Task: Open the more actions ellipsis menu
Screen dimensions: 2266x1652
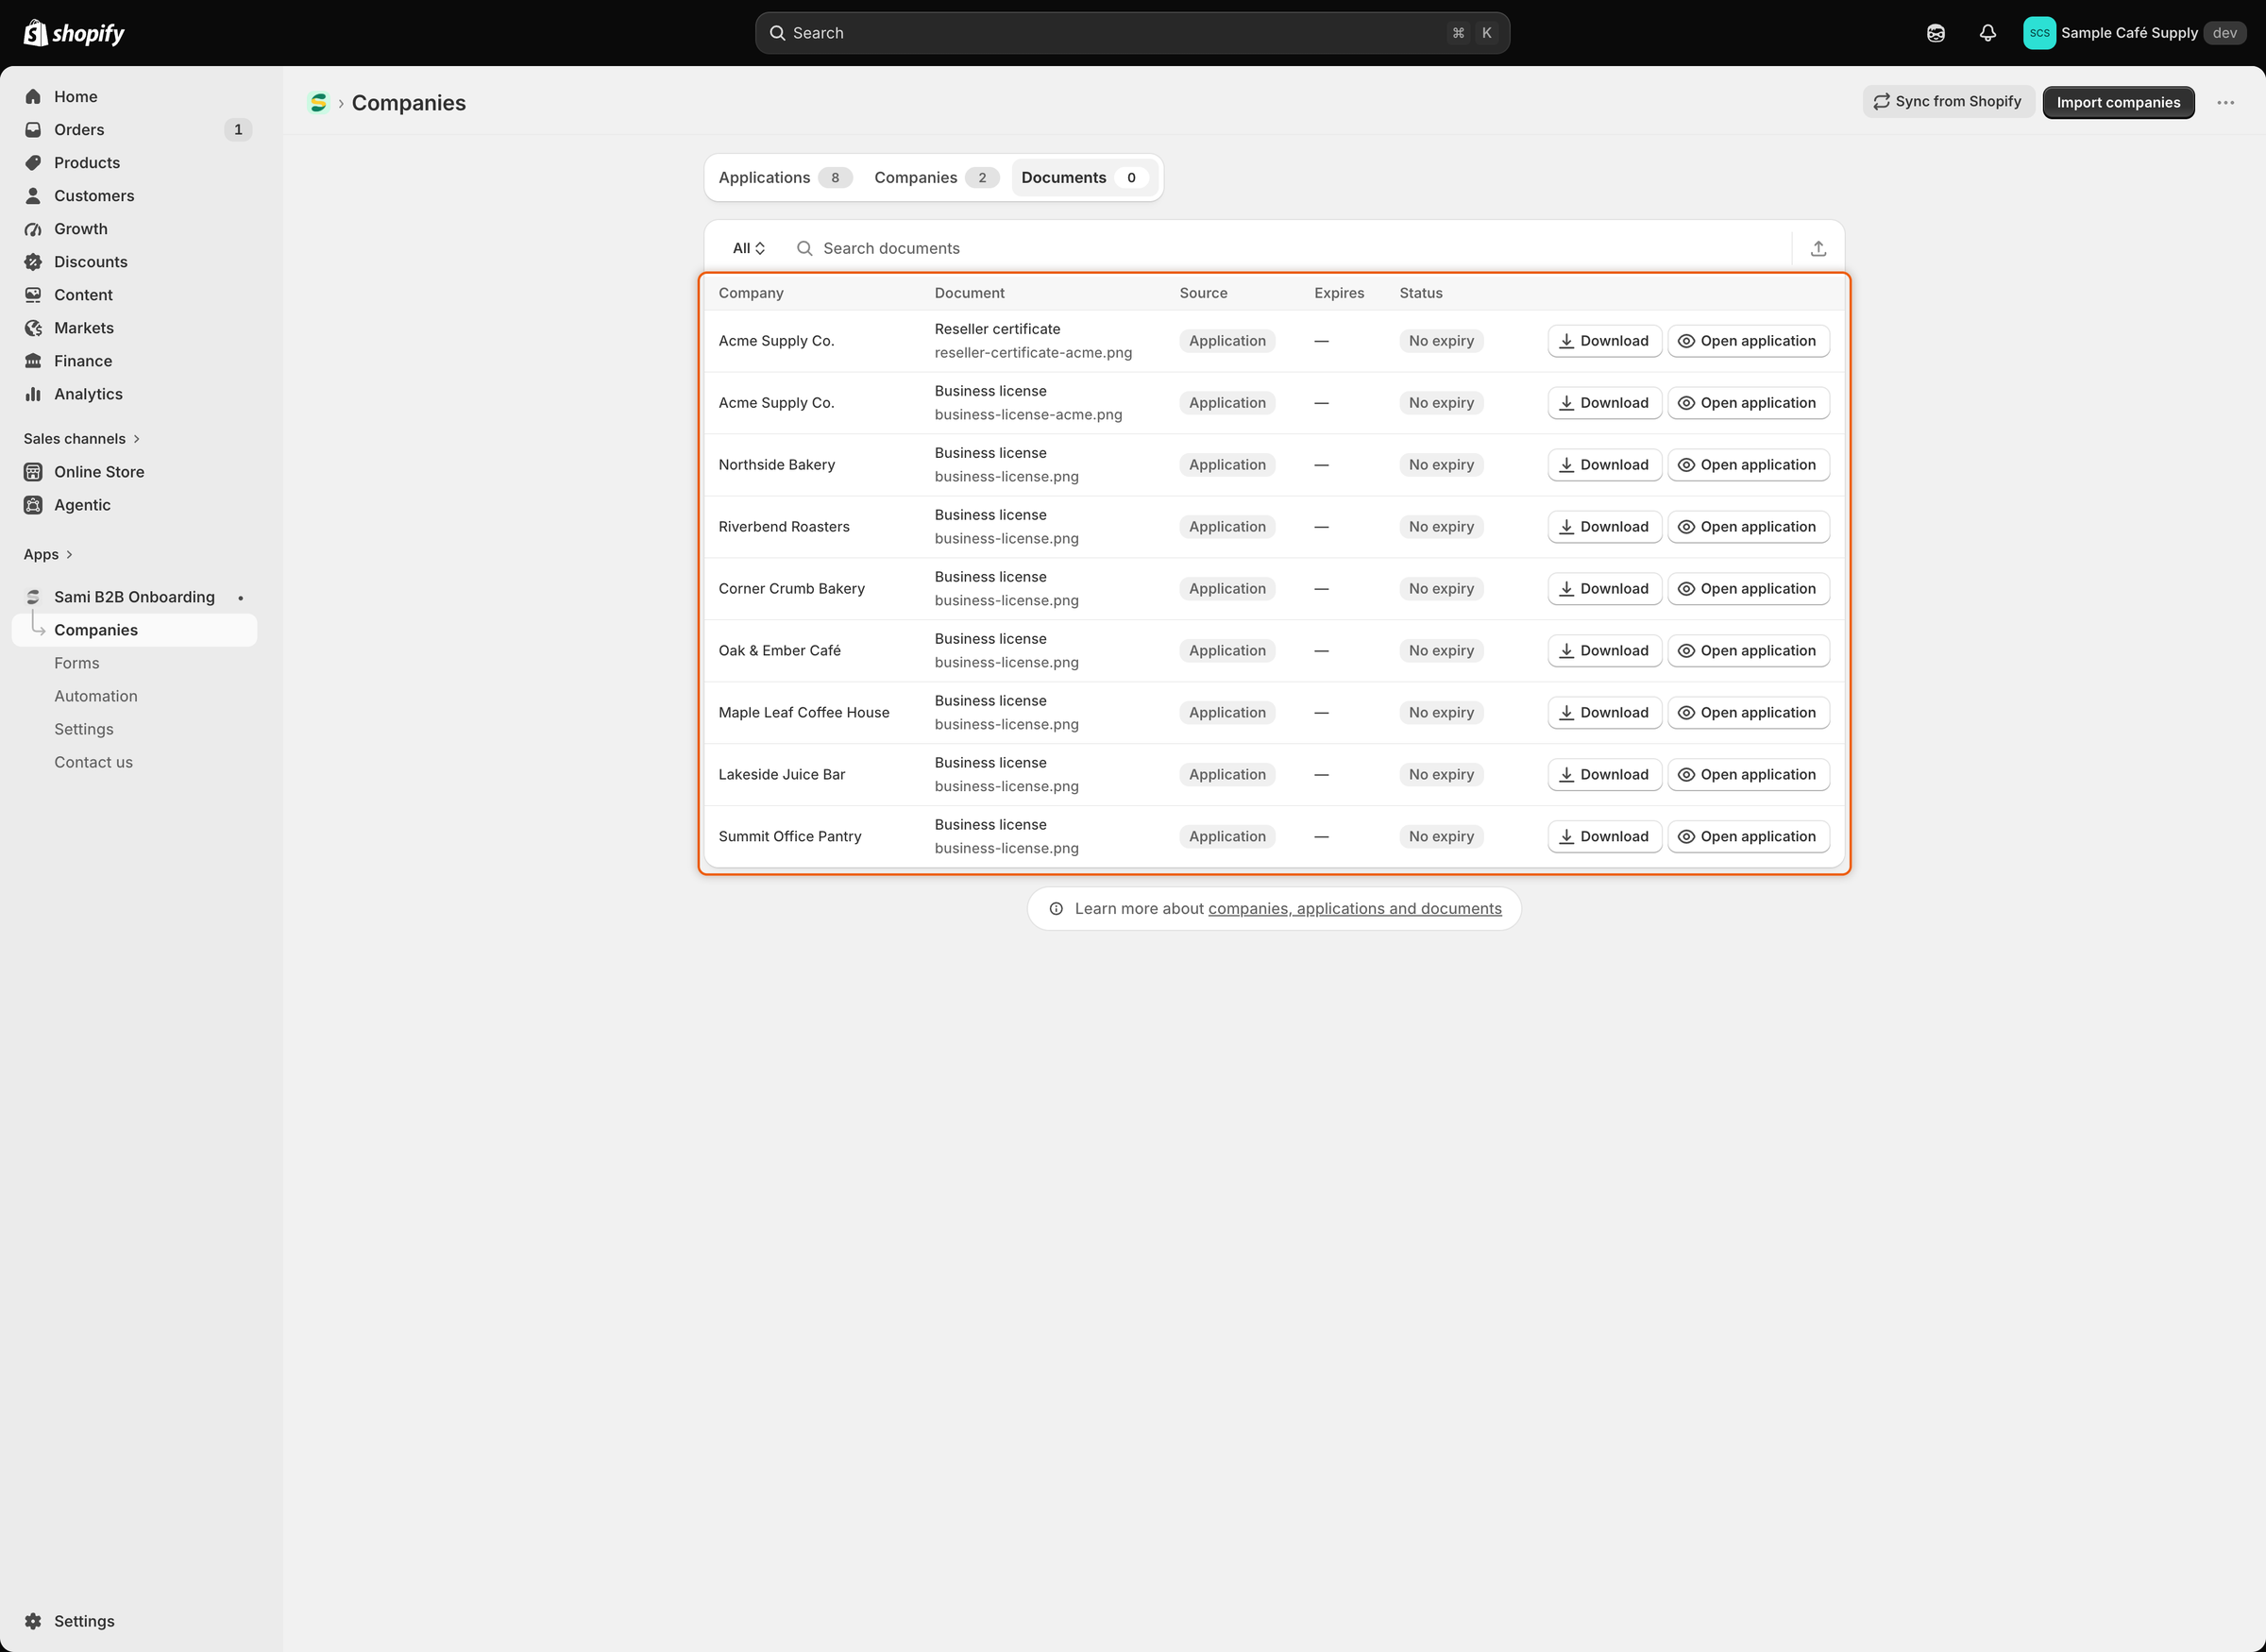Action: (2225, 102)
